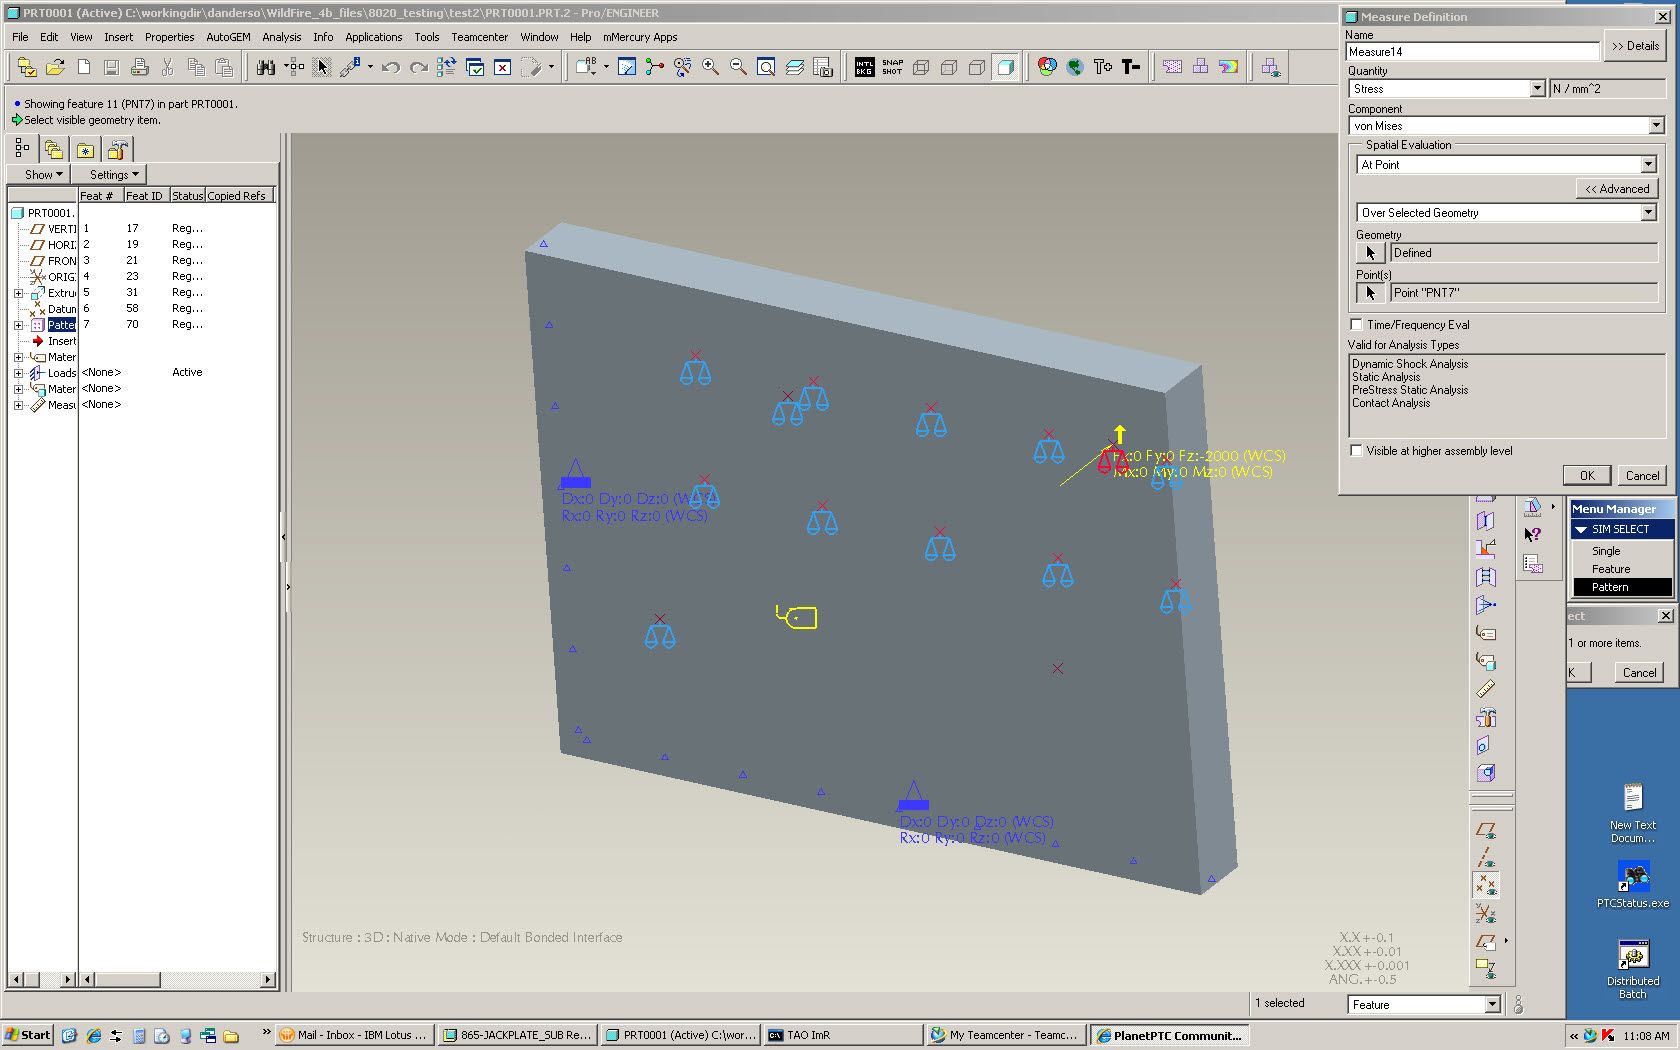This screenshot has width=1680, height=1050.
Task: Click the Undo arrow icon
Action: pyautogui.click(x=391, y=67)
